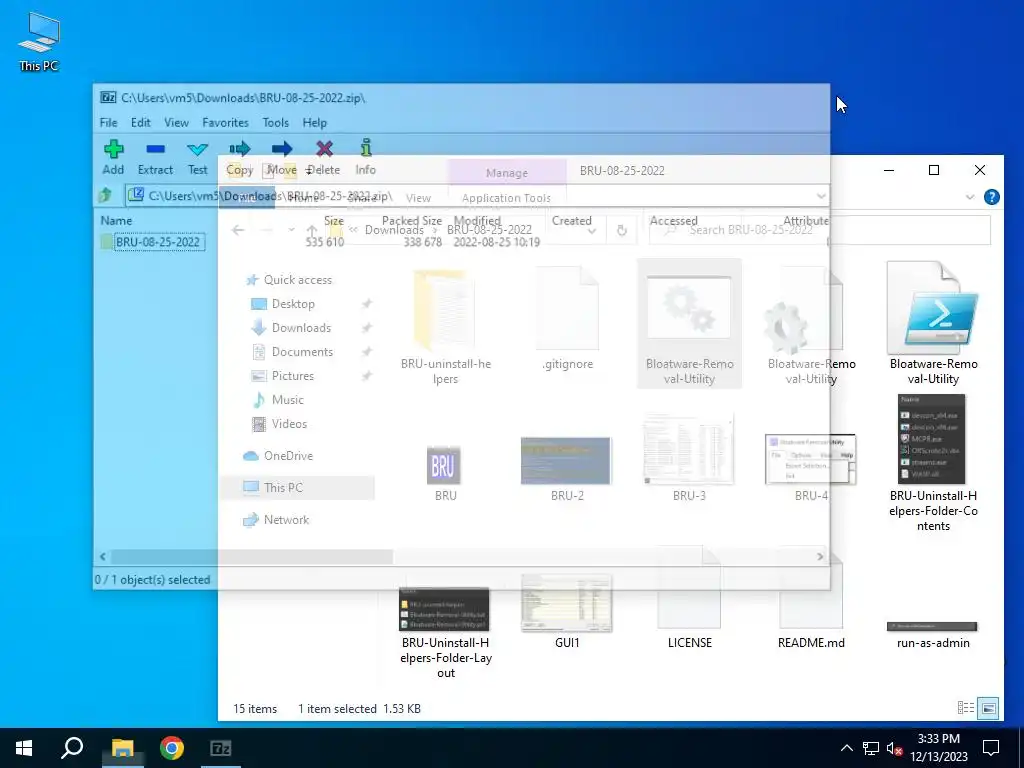This screenshot has height=768, width=1024.
Task: Select BRU-Uninstall-Helpers-Folder-Contents image
Action: click(x=932, y=439)
